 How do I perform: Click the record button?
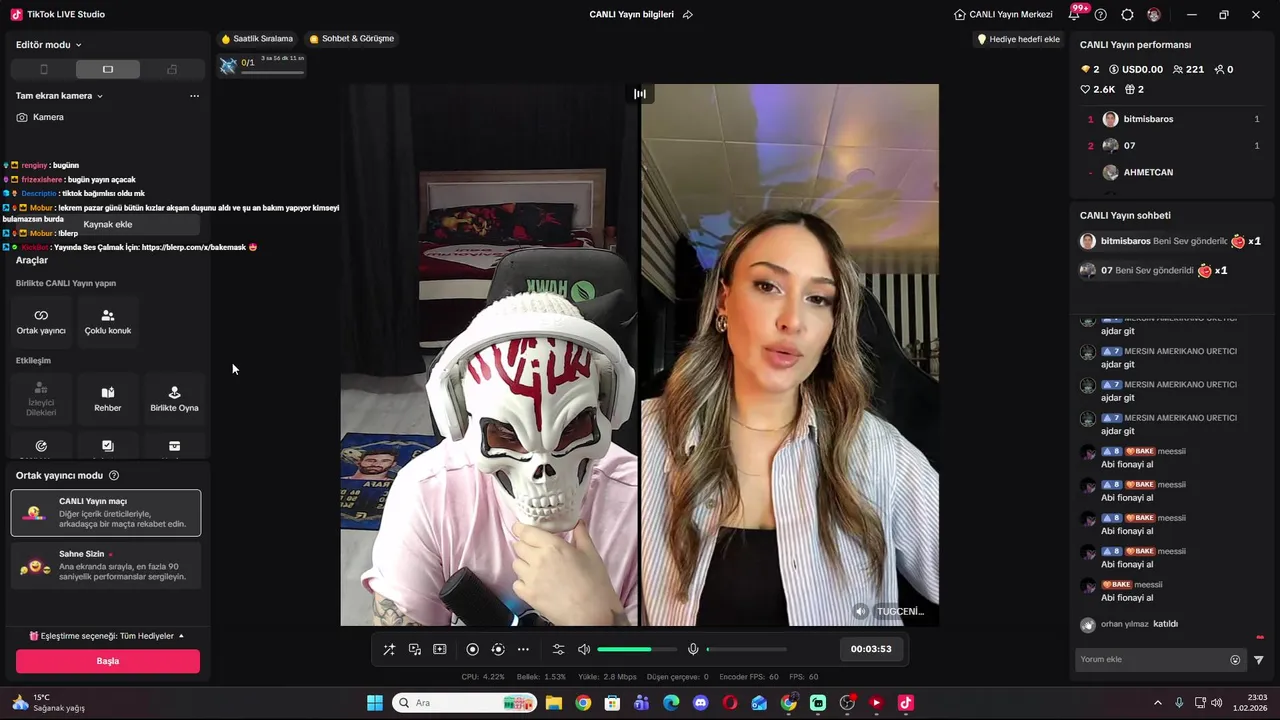[x=473, y=649]
